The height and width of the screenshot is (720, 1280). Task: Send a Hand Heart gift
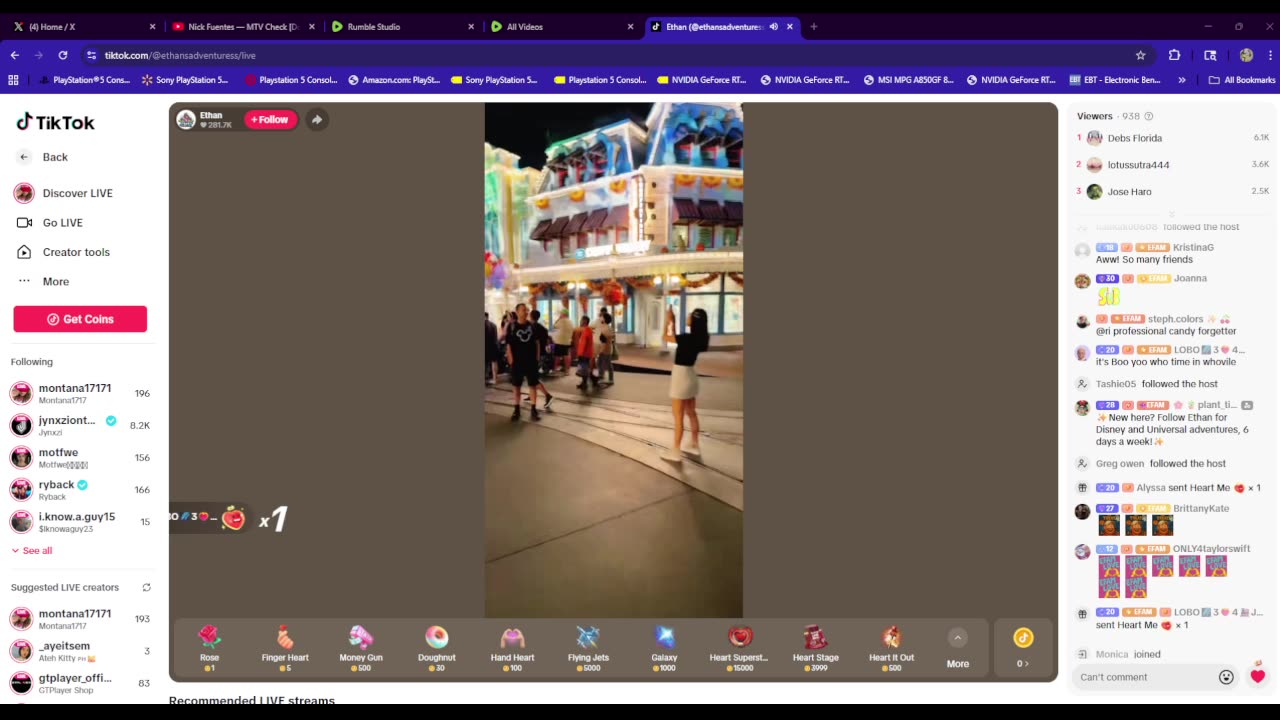(x=512, y=648)
